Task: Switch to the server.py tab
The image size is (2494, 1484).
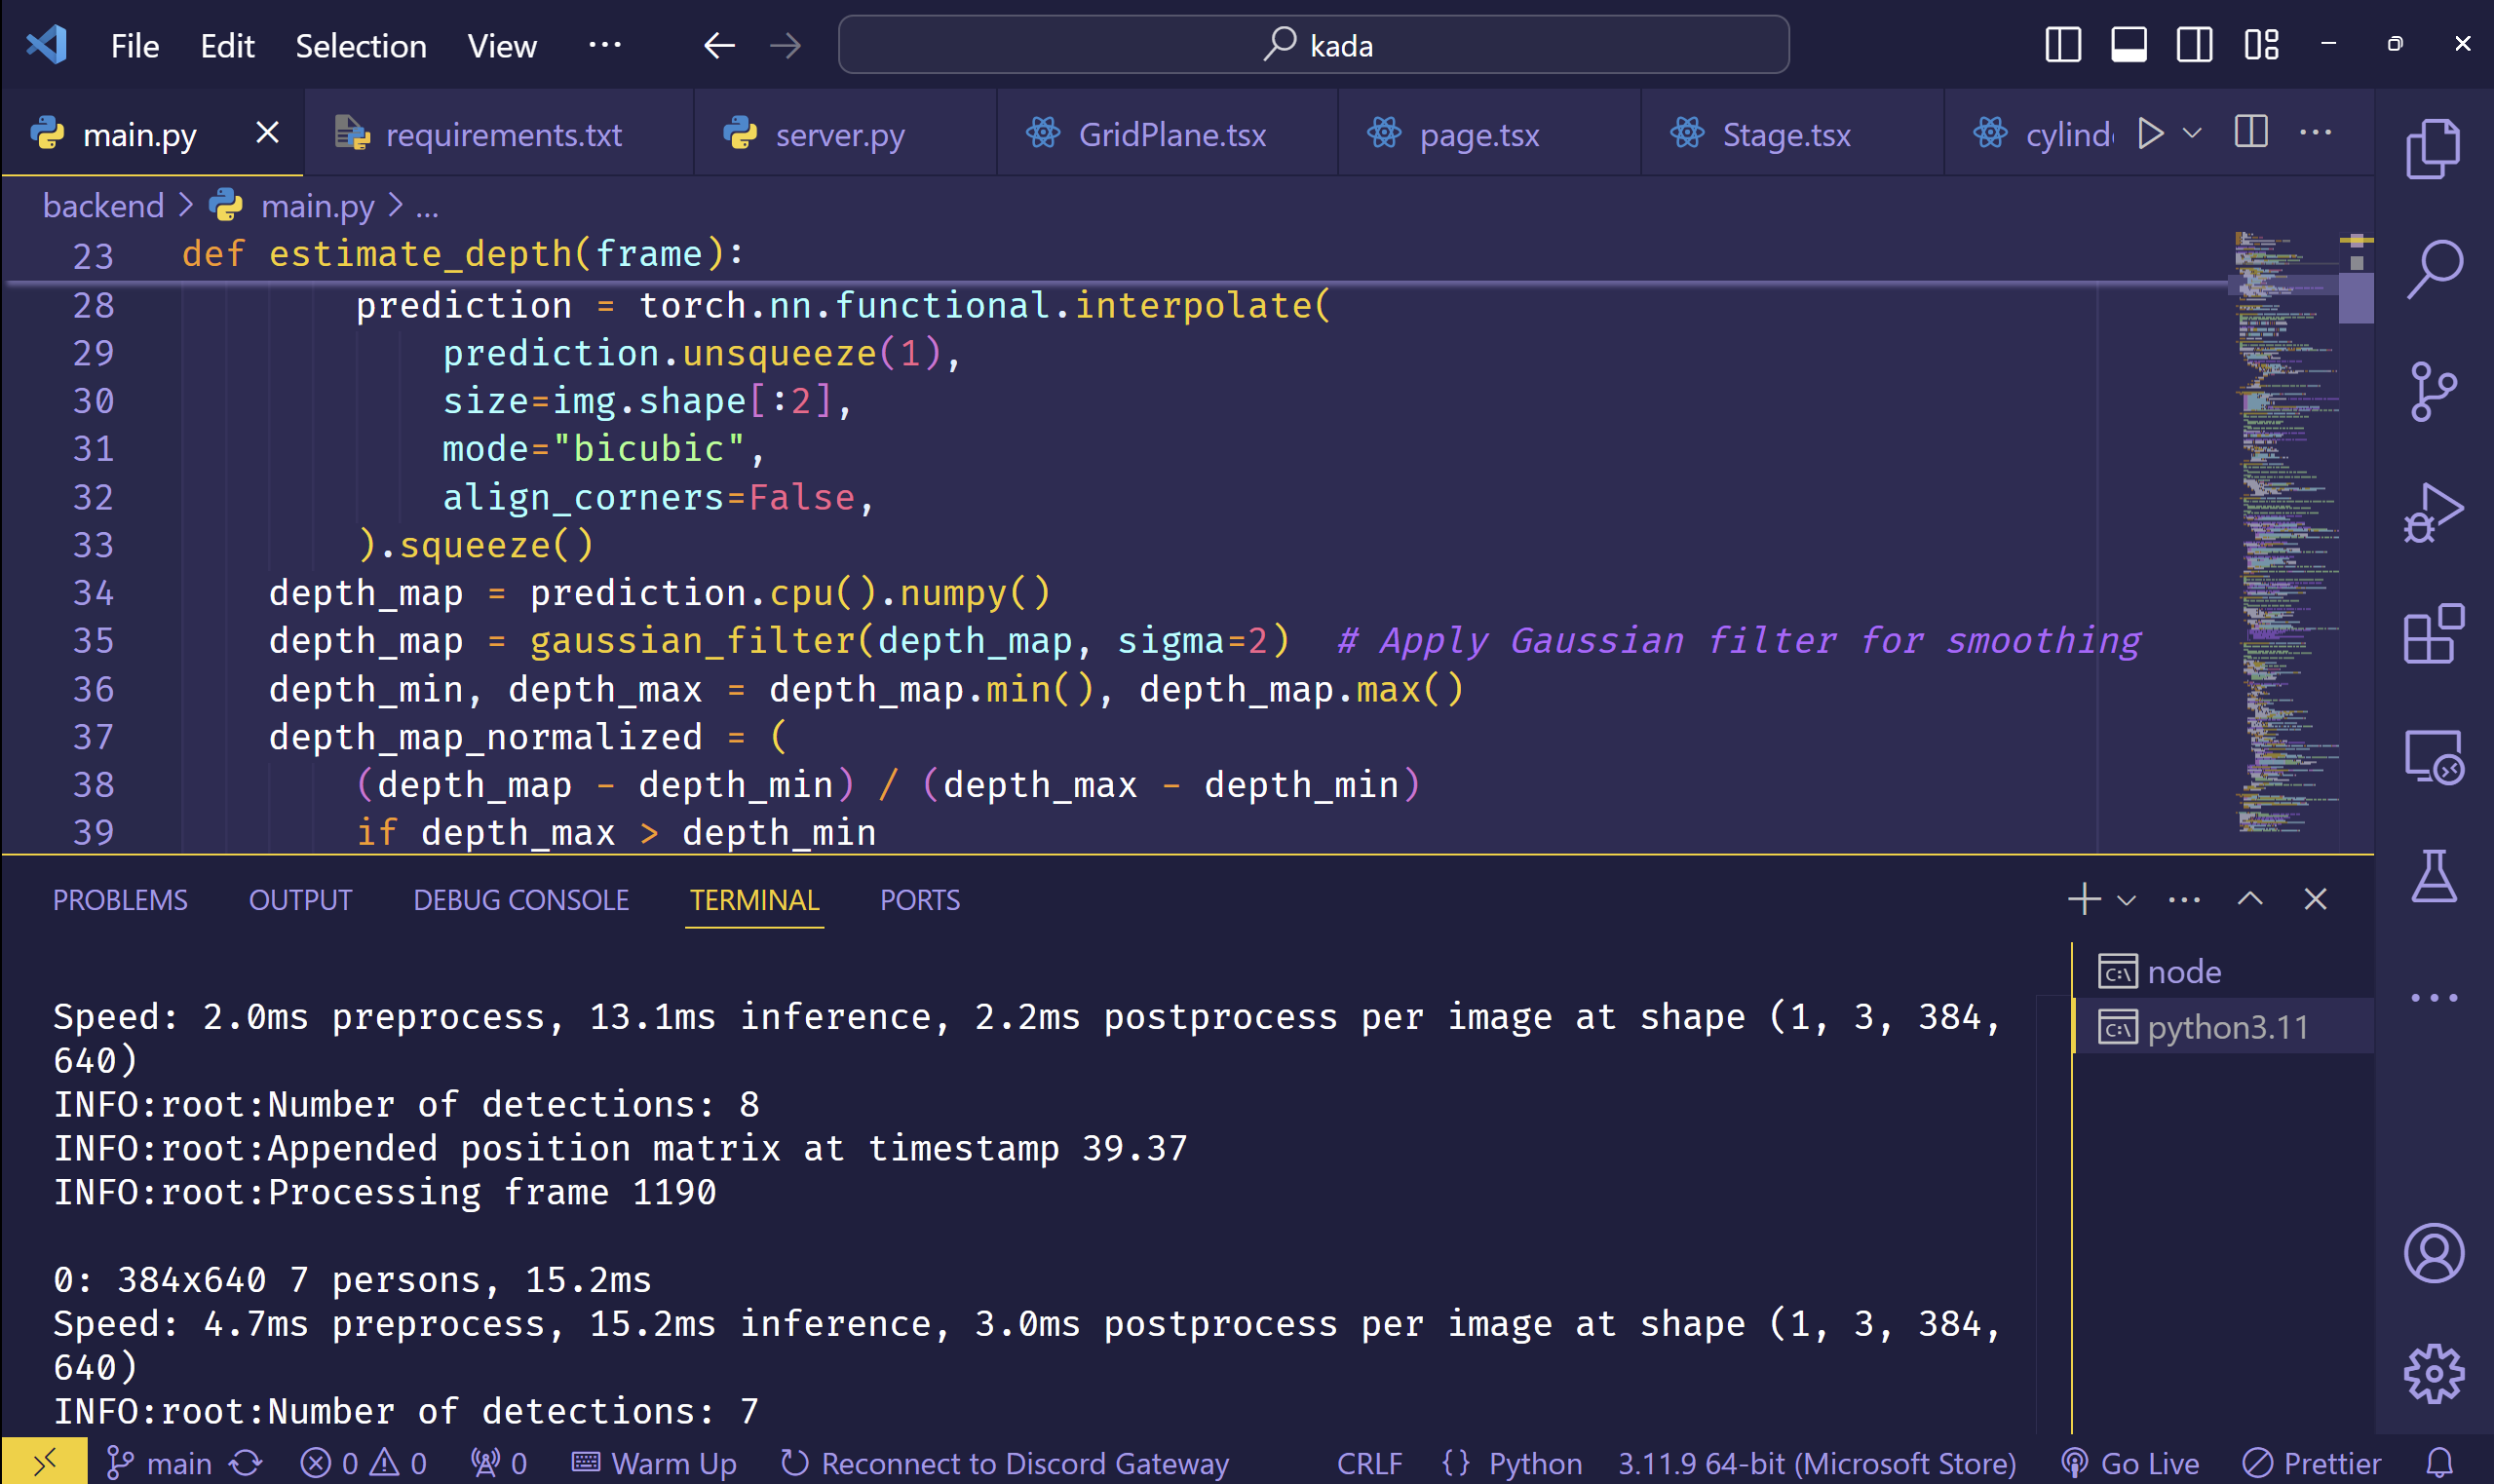Action: 838,134
